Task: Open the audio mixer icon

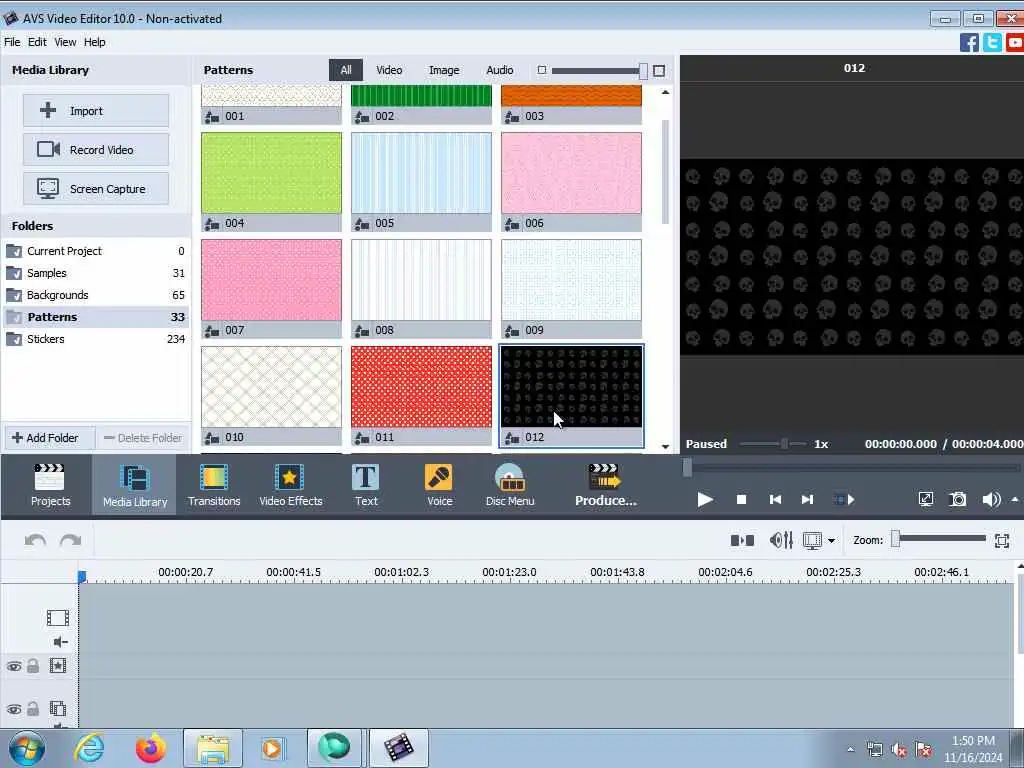Action: 781,540
